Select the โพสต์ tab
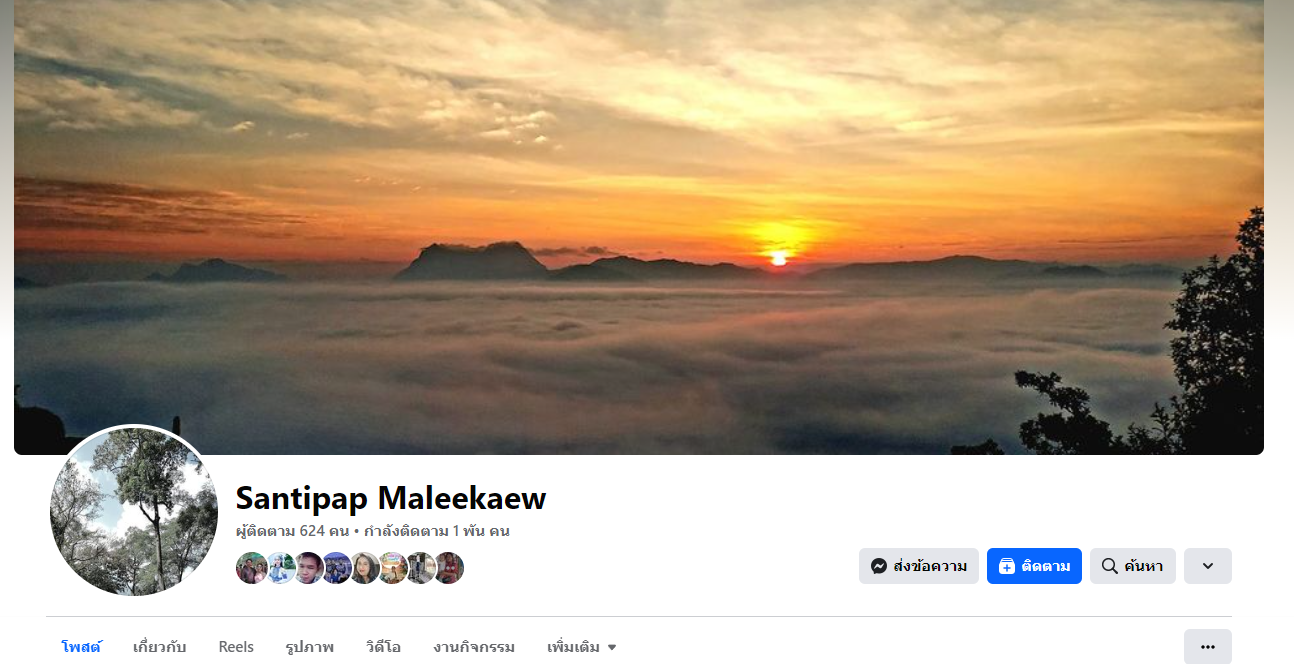Viewport: 1294px width, 664px height. coord(81,647)
